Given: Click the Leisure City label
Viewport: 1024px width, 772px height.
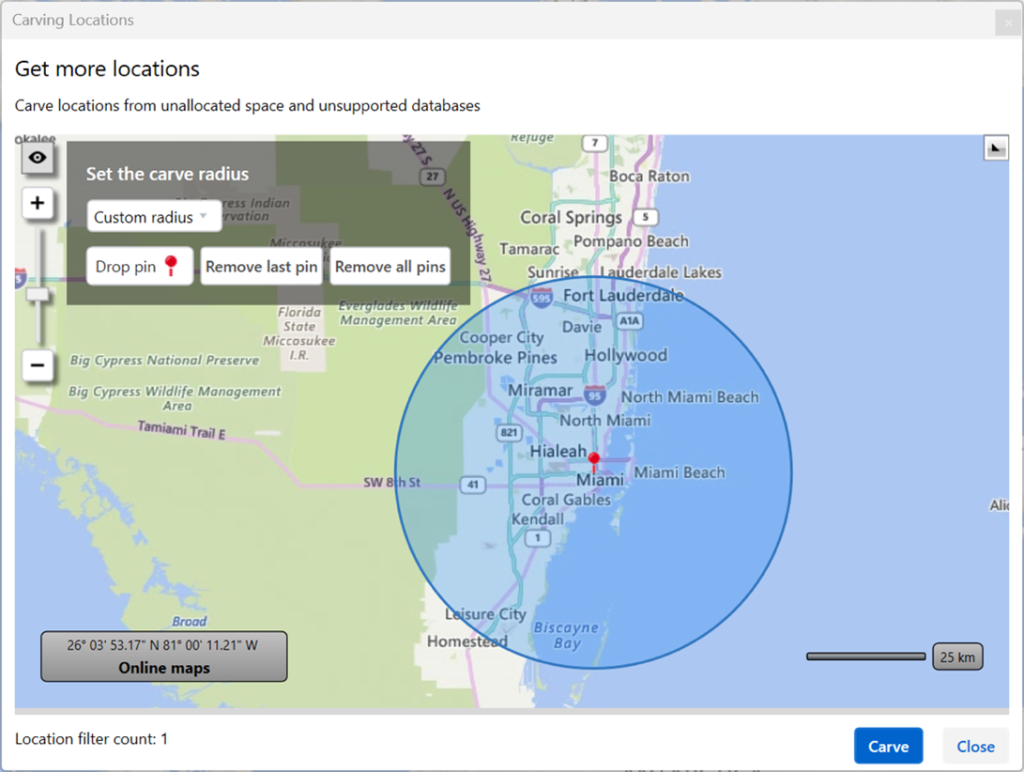Looking at the screenshot, I should [485, 615].
